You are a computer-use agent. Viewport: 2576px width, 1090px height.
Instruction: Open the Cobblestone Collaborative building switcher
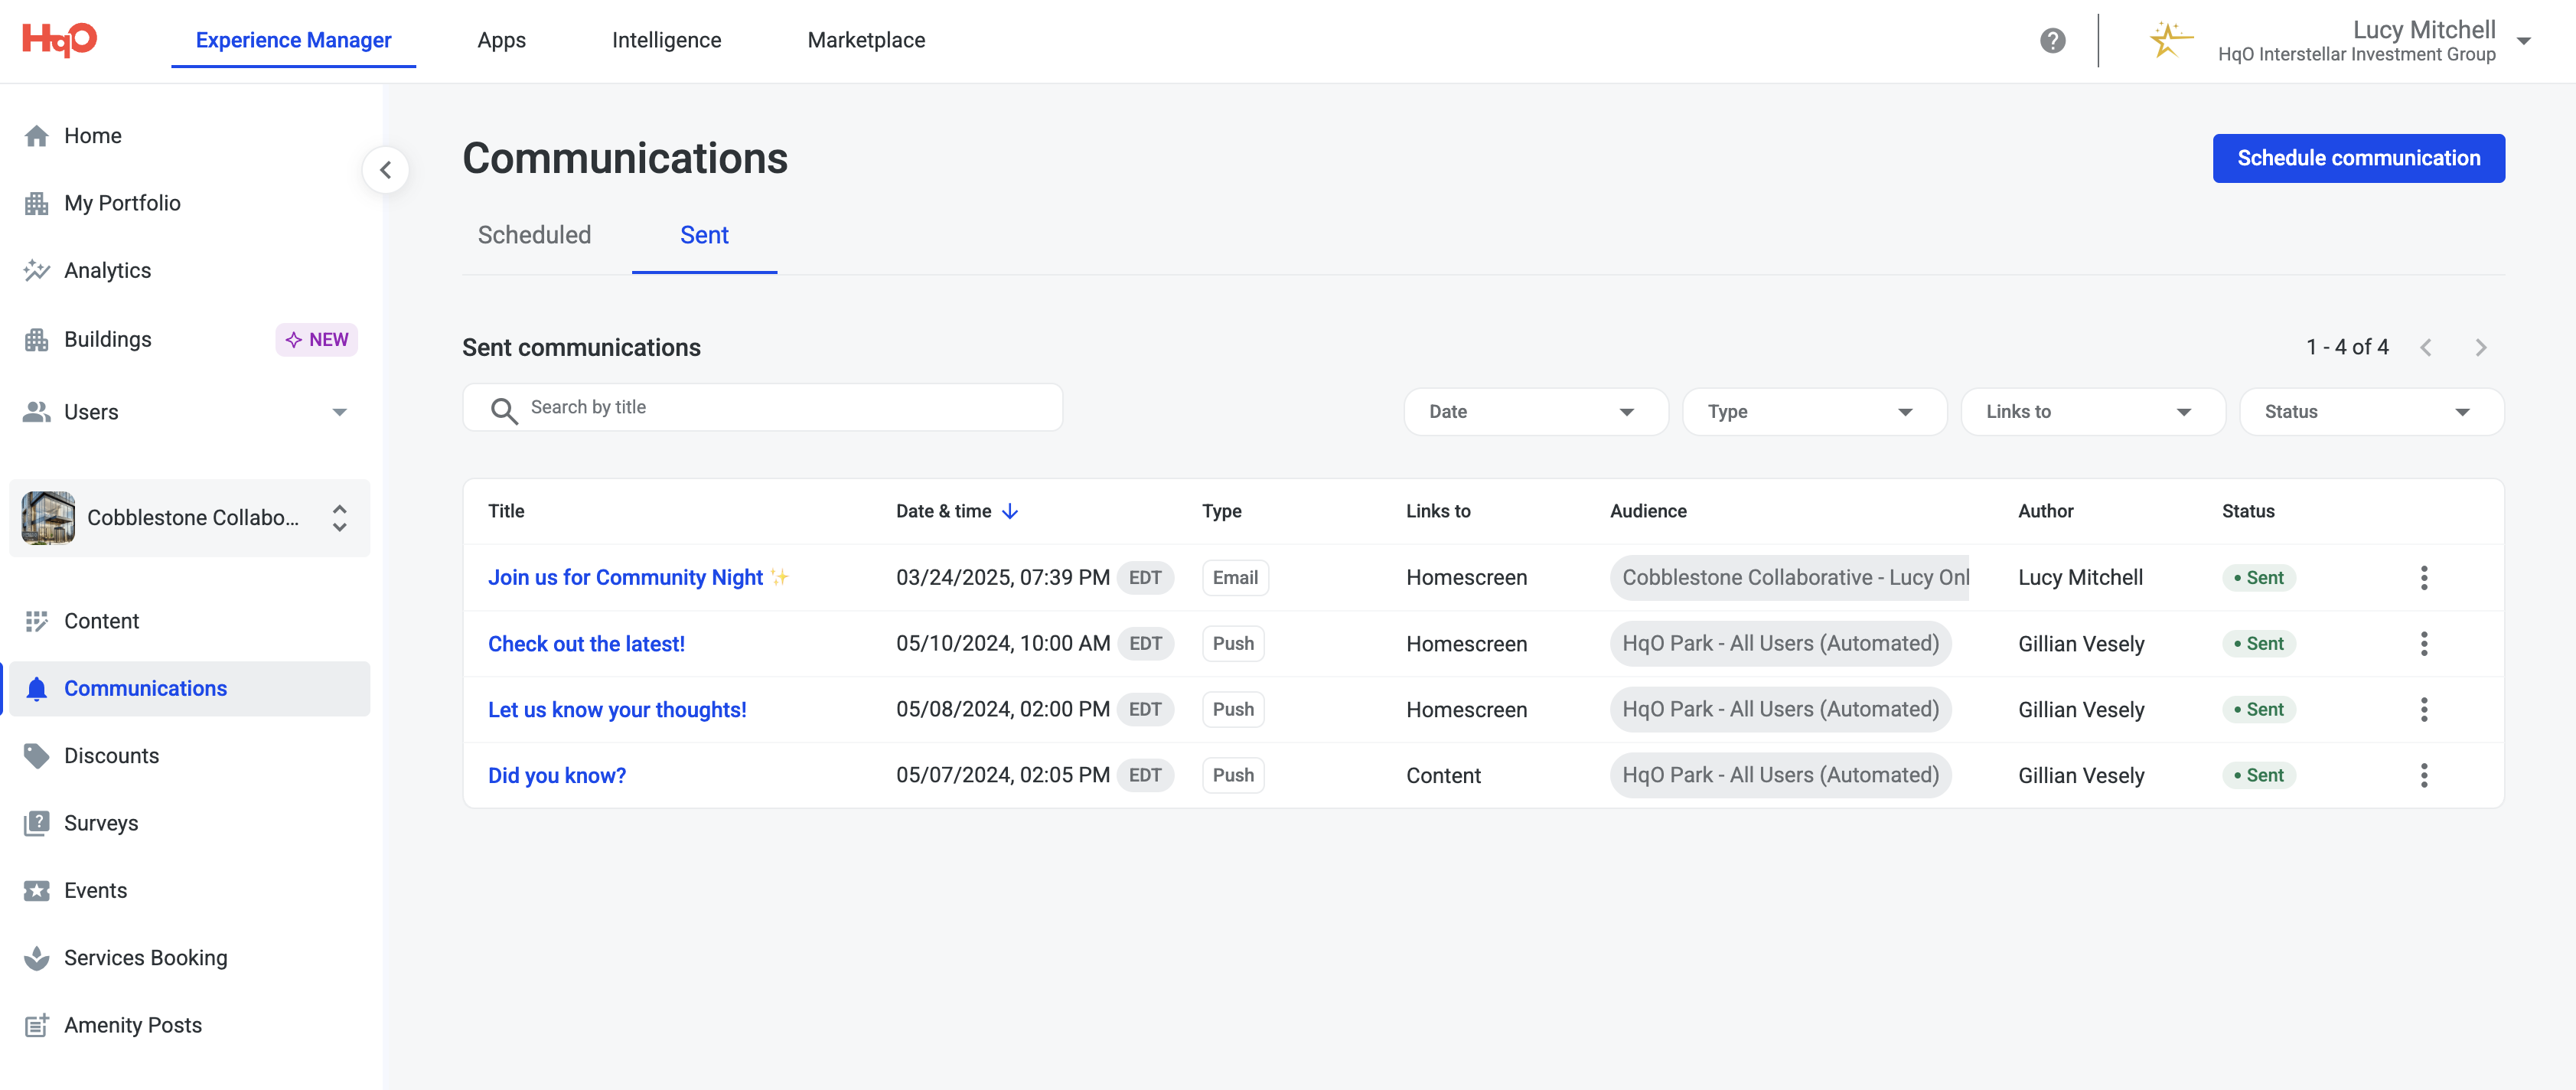coord(190,517)
